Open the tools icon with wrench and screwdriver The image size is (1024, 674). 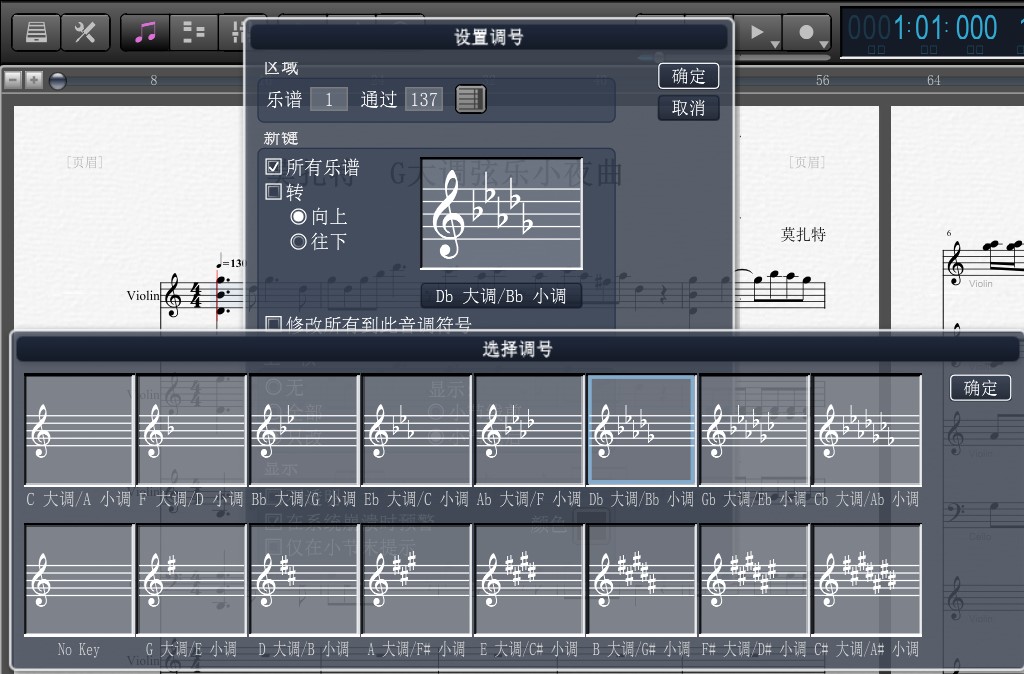point(86,32)
